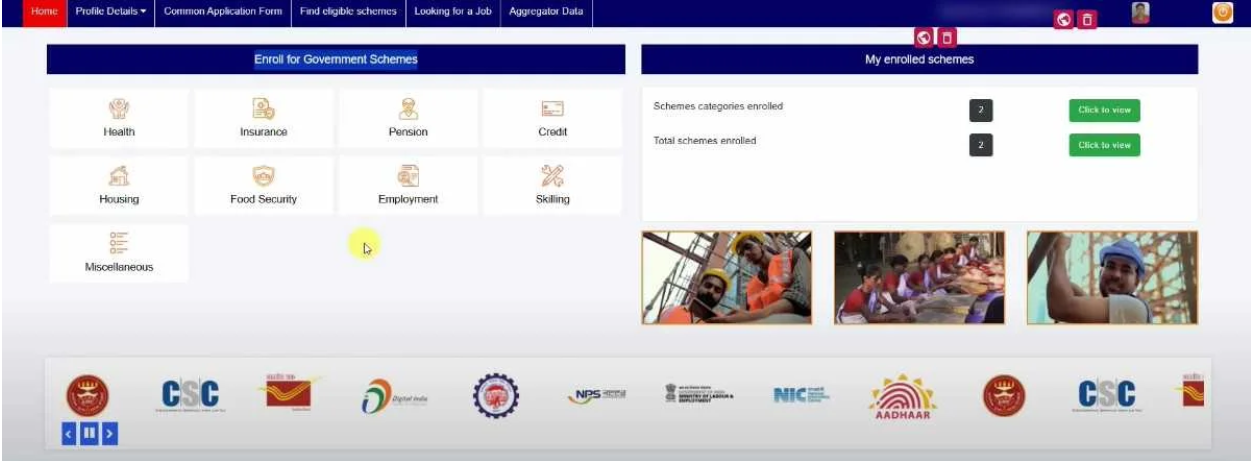The height and width of the screenshot is (461, 1251).
Task: Pause the logo carousel
Action: [89, 434]
